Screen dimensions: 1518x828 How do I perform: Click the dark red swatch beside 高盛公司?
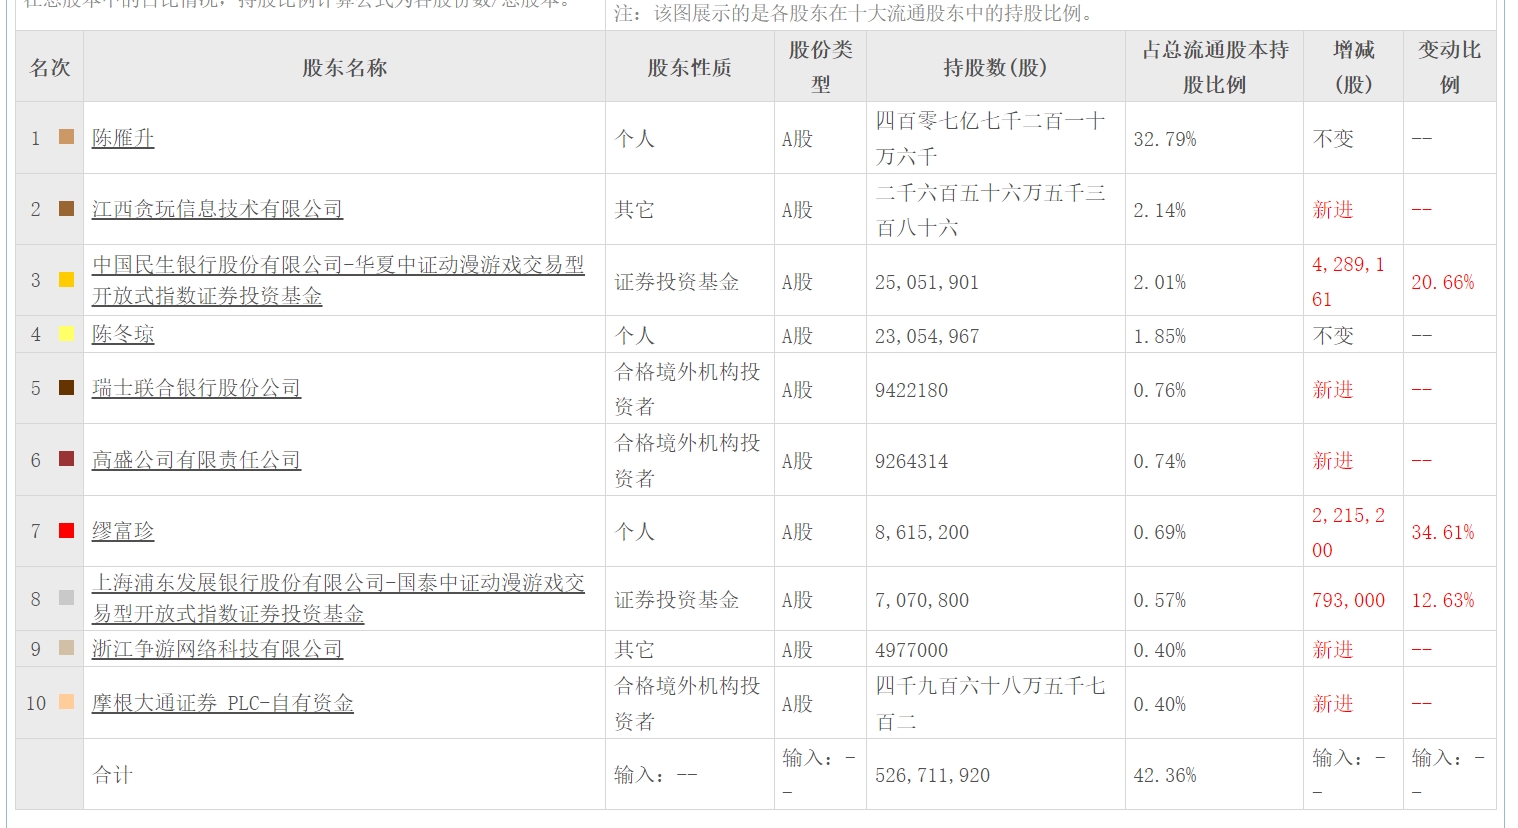click(67, 459)
